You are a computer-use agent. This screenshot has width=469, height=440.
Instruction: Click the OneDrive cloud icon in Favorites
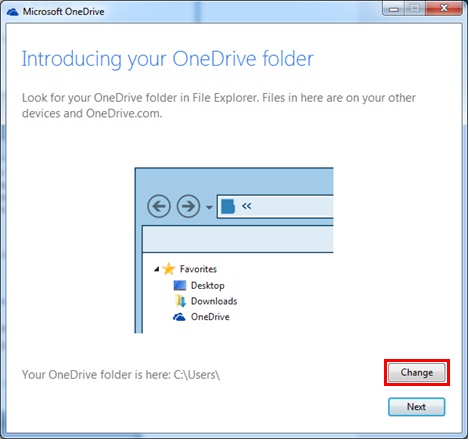(x=179, y=317)
